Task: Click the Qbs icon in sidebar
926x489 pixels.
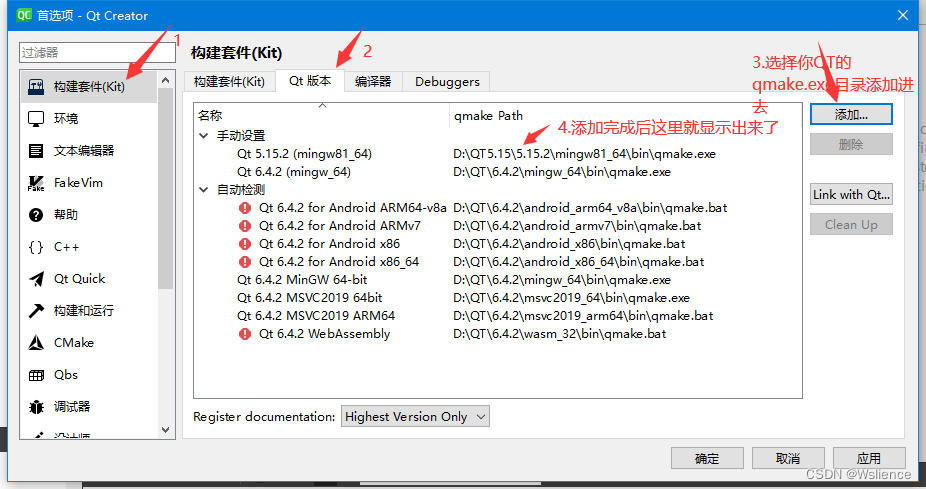Action: pyautogui.click(x=36, y=375)
